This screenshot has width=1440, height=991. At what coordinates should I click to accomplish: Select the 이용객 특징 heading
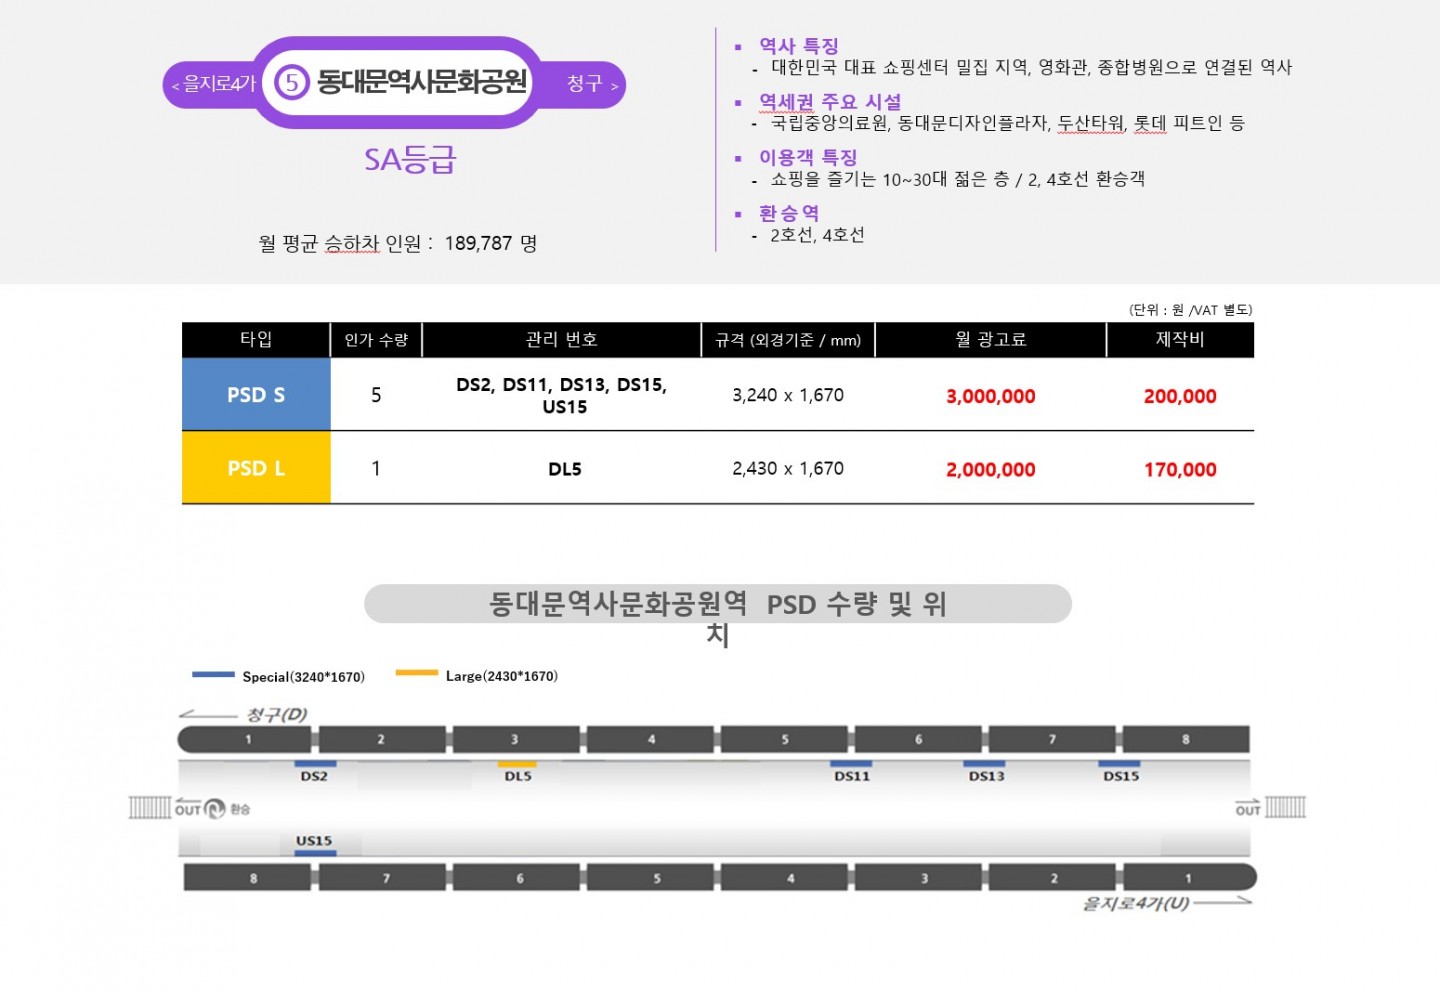[807, 158]
